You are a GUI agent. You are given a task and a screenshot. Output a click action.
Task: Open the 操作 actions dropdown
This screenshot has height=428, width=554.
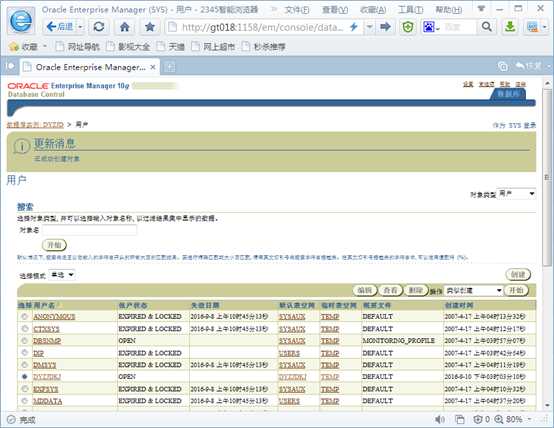tap(473, 291)
